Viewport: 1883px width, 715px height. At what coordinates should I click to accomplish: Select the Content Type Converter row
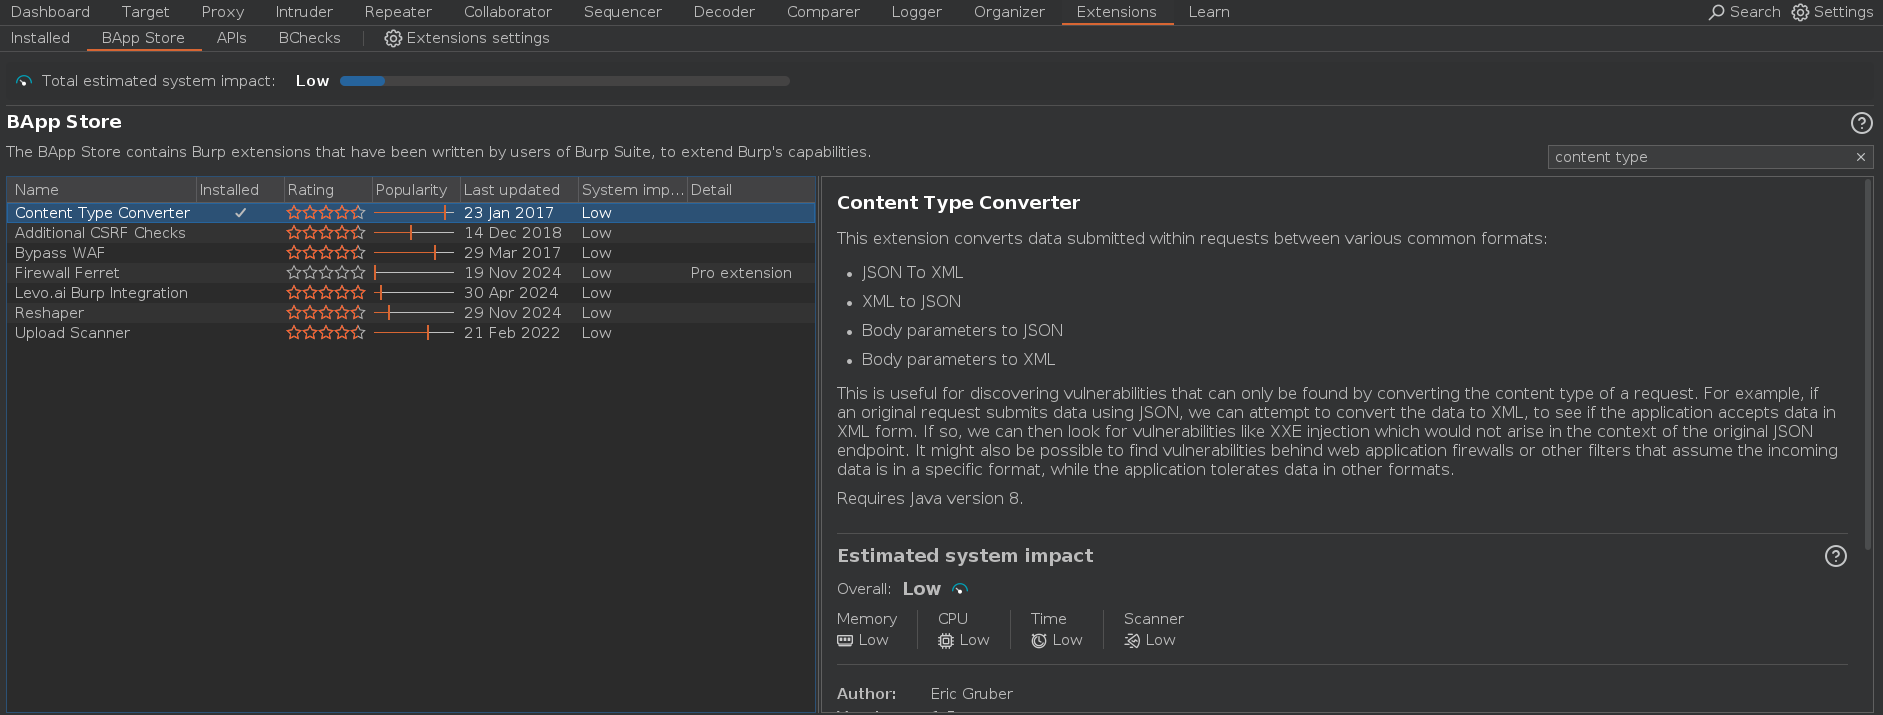click(411, 213)
